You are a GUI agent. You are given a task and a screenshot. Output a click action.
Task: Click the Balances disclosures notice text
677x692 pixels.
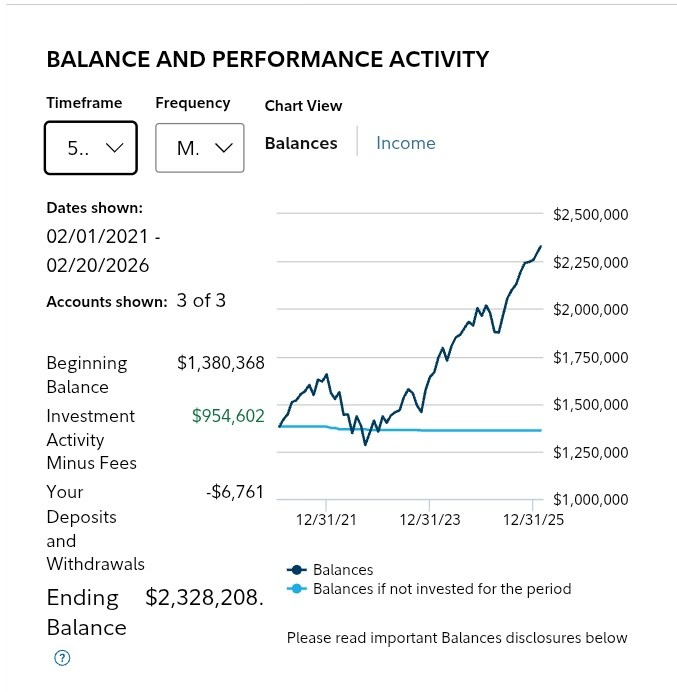click(457, 638)
